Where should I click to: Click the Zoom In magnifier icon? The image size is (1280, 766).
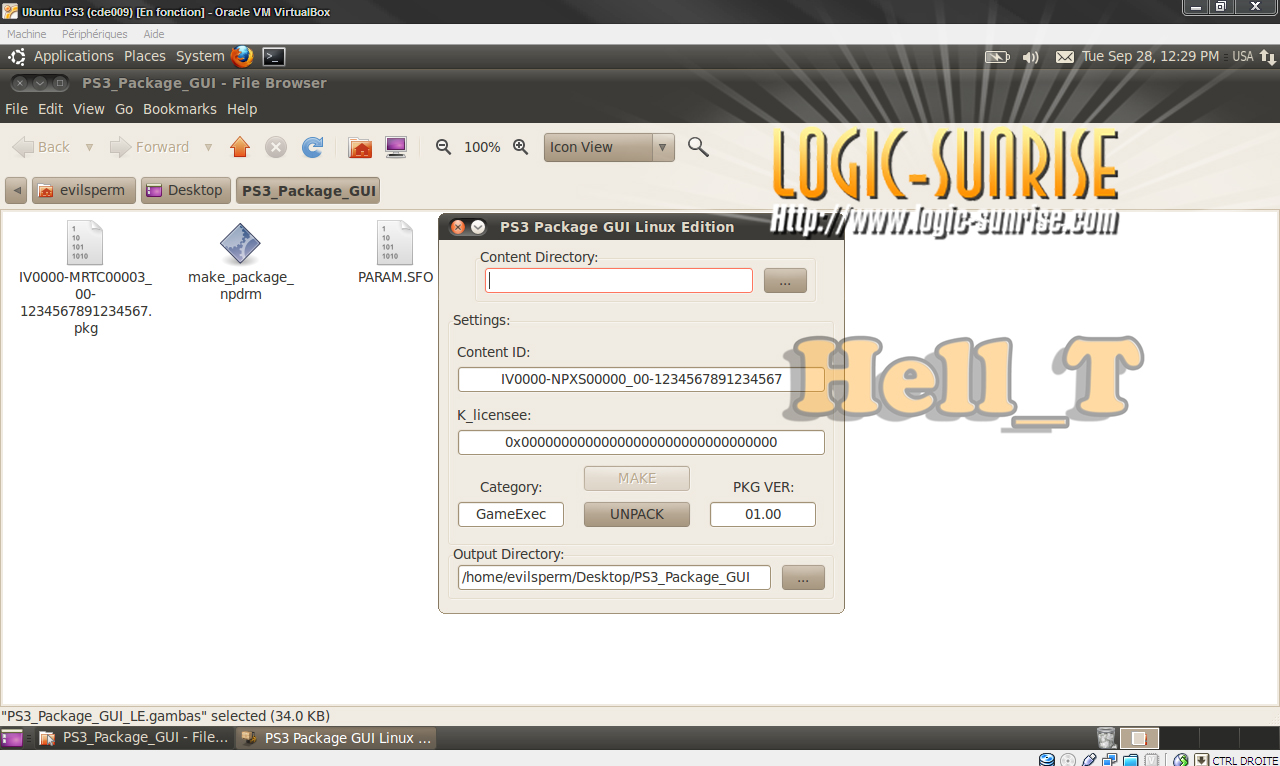[x=520, y=147]
